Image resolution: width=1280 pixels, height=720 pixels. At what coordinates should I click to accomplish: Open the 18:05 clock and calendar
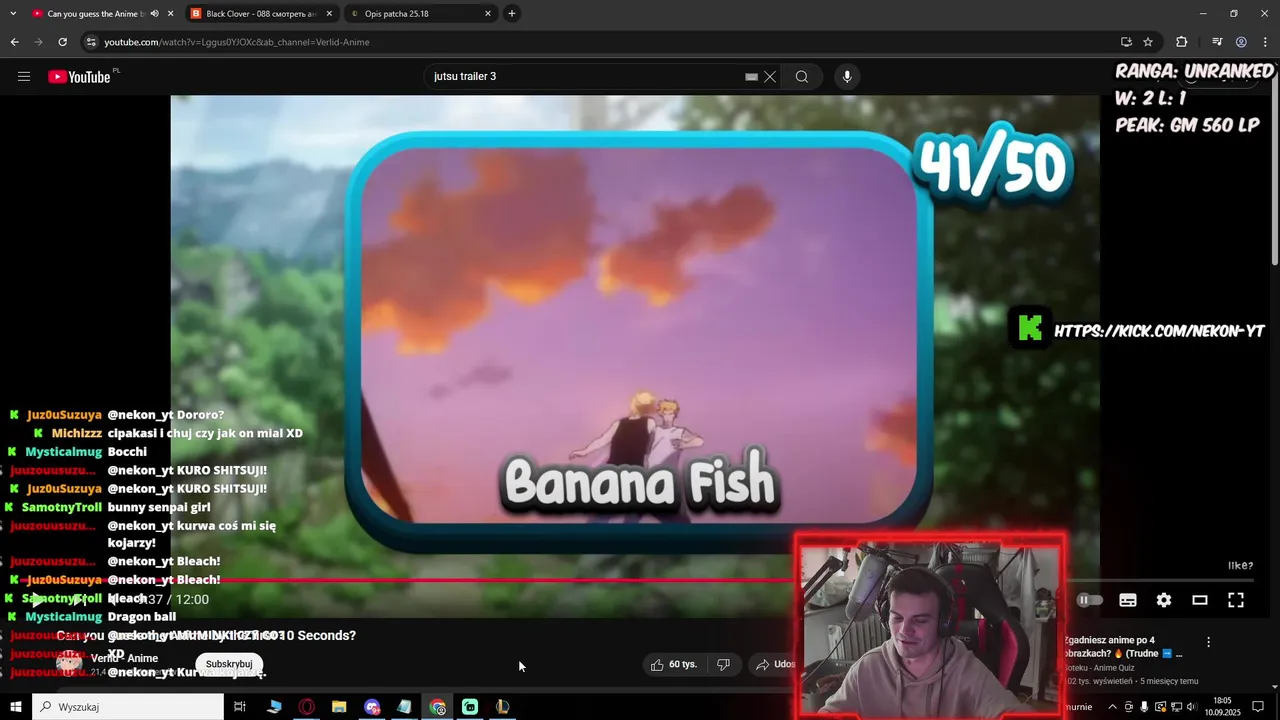click(1222, 707)
